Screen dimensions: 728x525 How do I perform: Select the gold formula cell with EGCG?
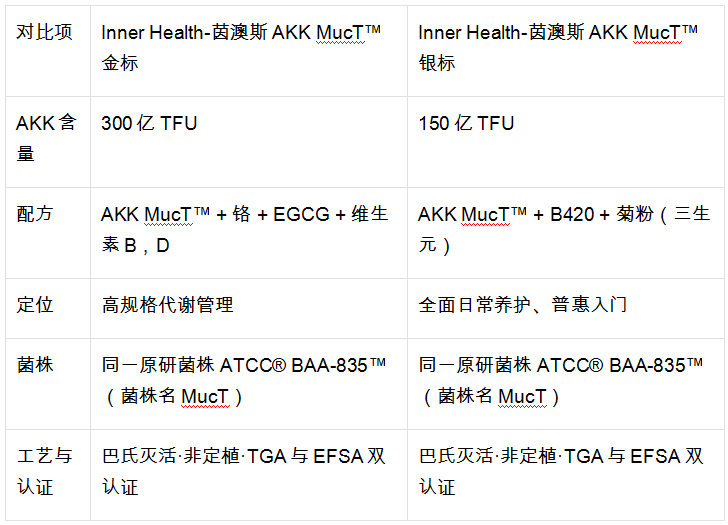tap(249, 233)
